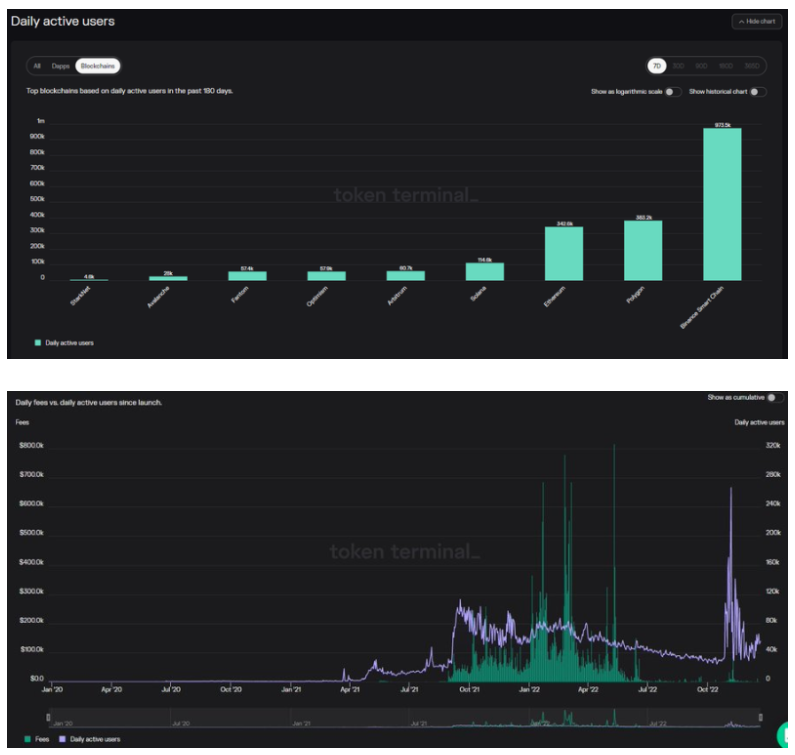Click the chevron icon on Hide chart
The height and width of the screenshot is (755, 795).
(x=741, y=22)
